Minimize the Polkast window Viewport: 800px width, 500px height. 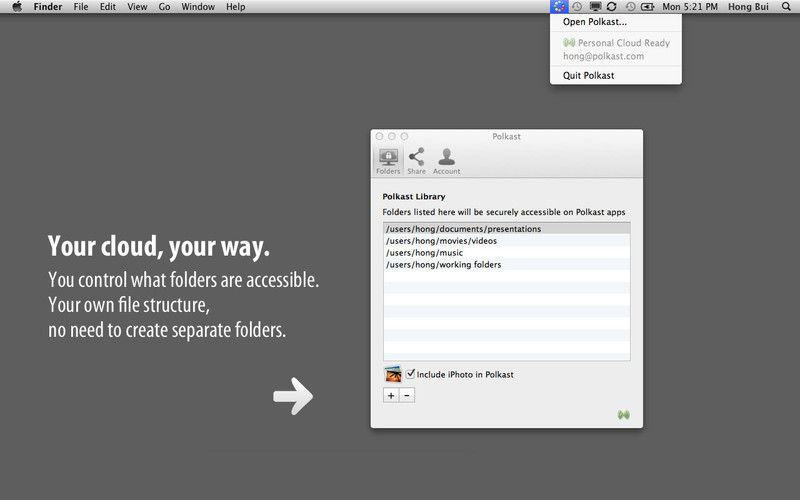tap(392, 136)
